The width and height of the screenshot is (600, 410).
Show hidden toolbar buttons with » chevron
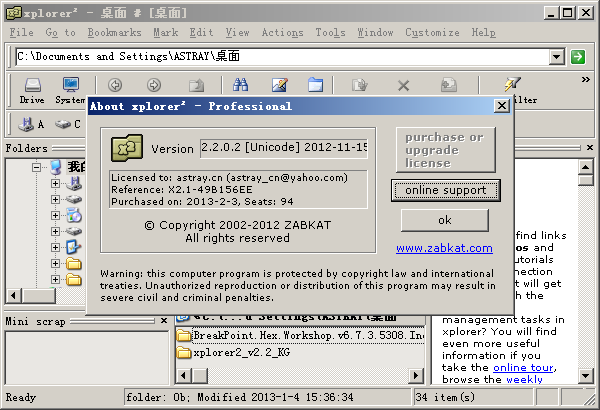tap(585, 80)
